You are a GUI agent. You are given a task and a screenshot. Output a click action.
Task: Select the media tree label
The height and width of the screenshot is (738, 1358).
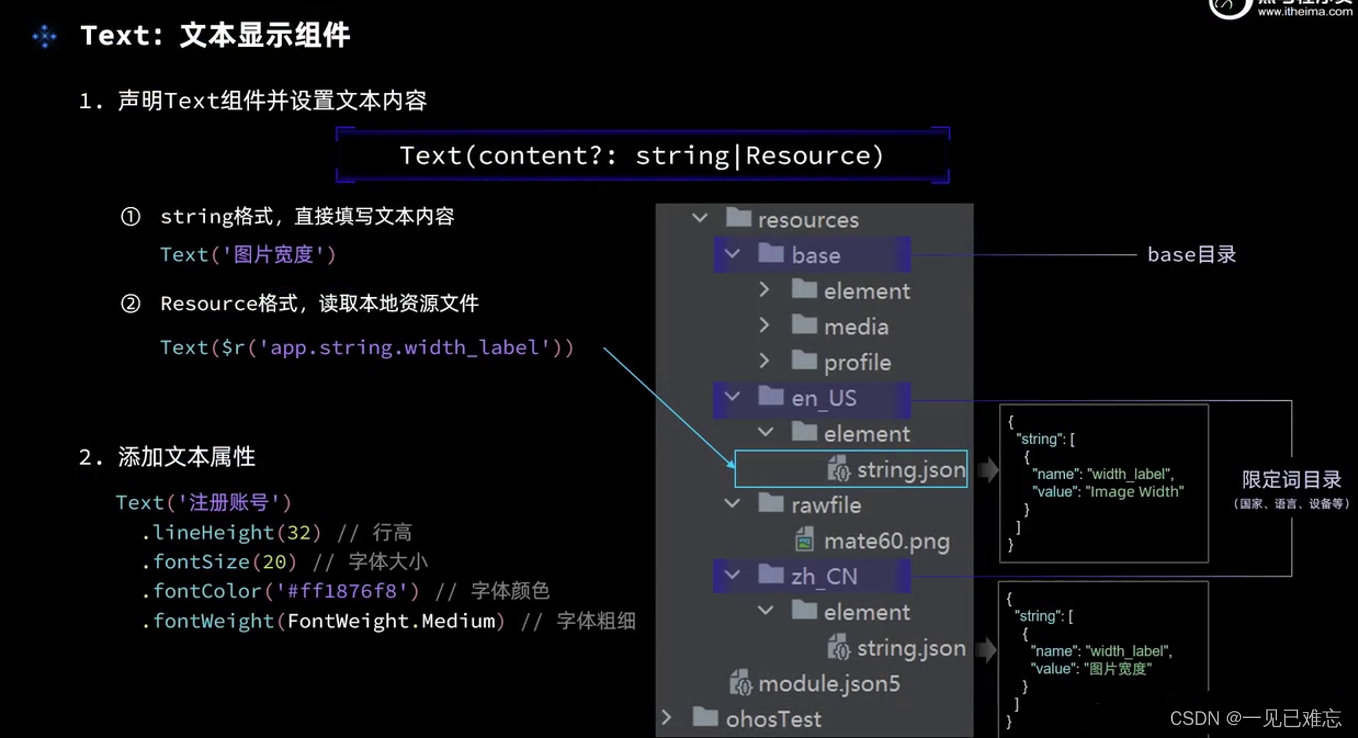click(856, 327)
